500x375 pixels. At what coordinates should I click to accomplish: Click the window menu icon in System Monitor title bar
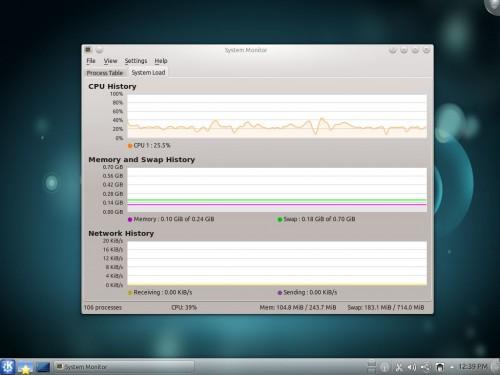[x=88, y=50]
